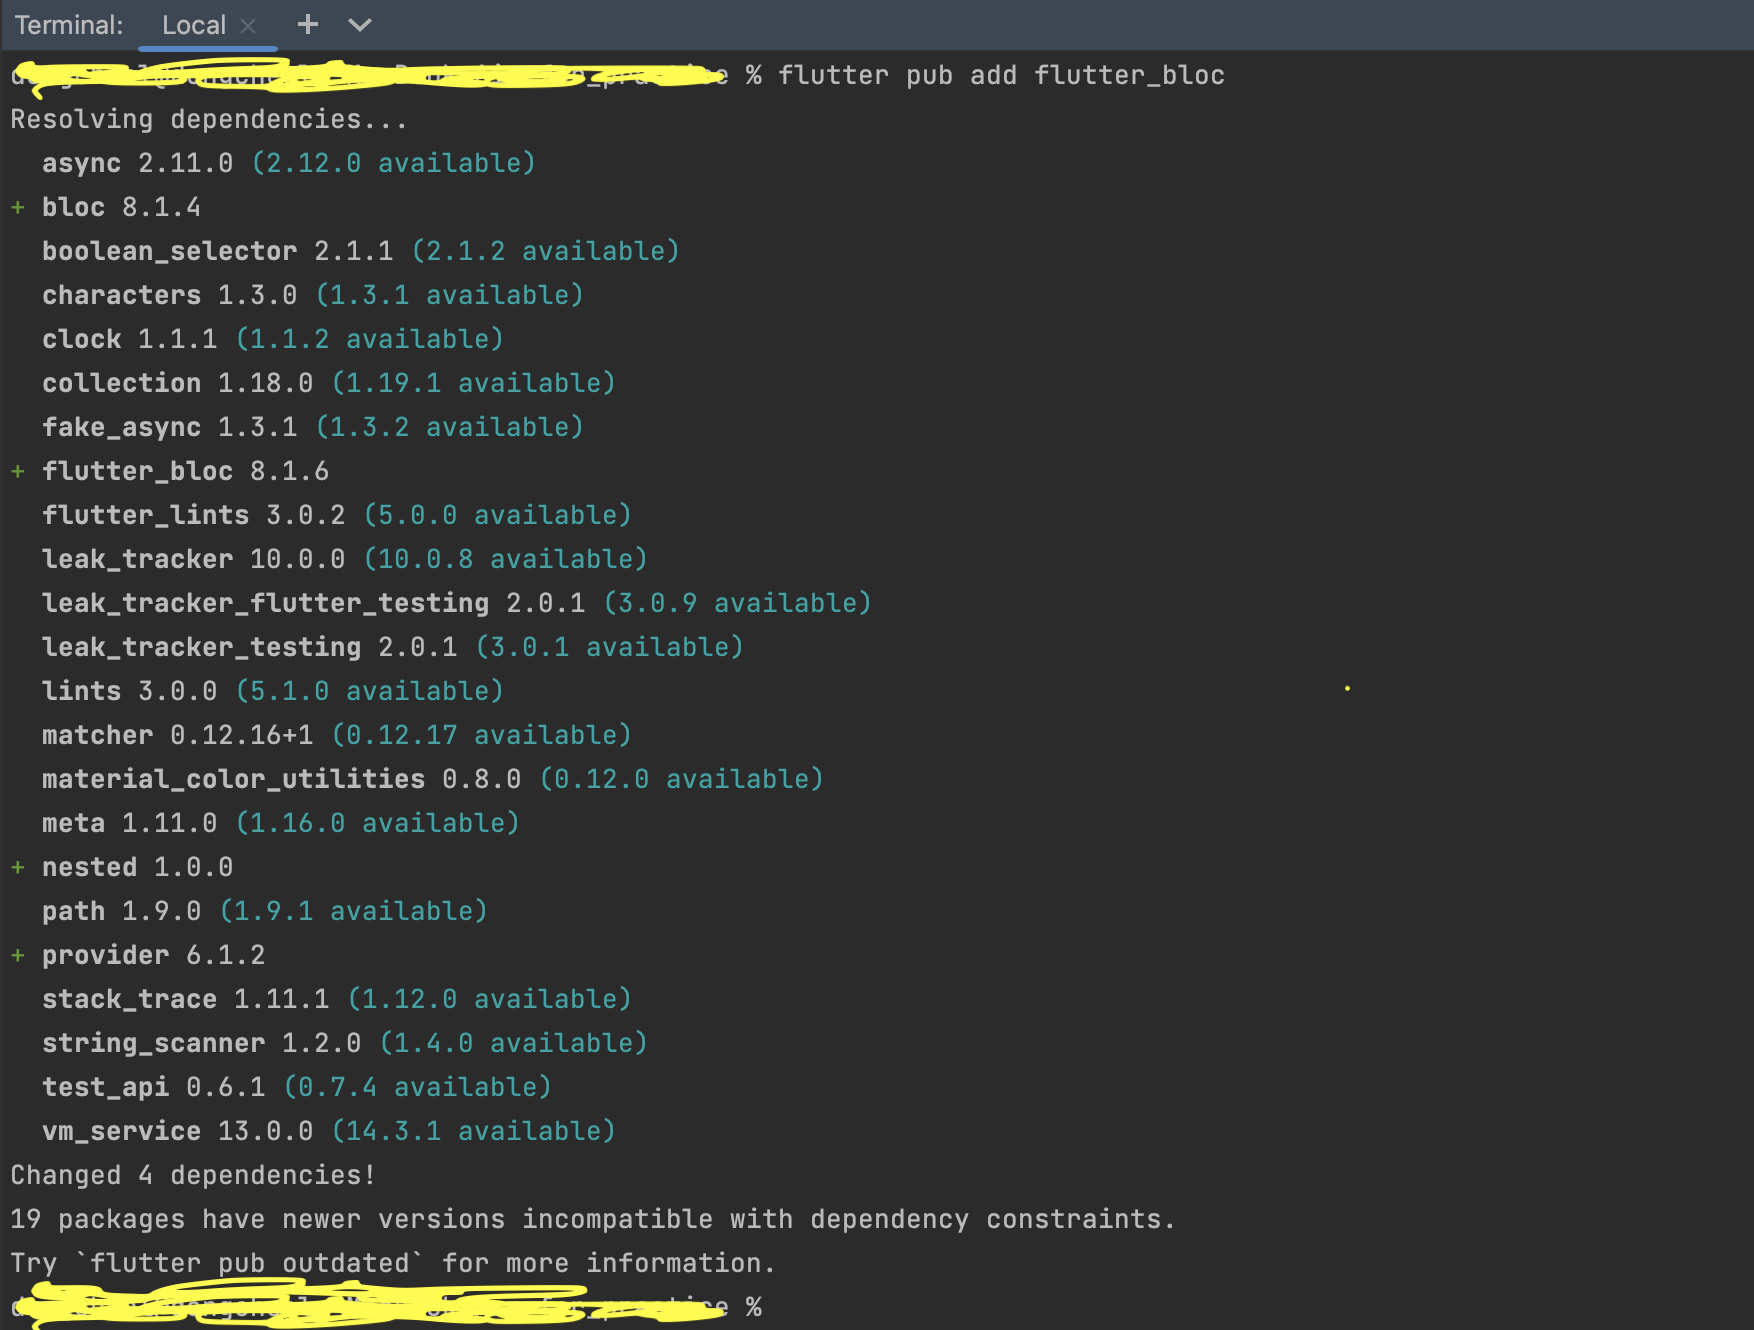Viewport: 1754px width, 1330px height.
Task: Click the 'leak_tracker_flutter_testing 2.0.1' line
Action: coord(457,603)
